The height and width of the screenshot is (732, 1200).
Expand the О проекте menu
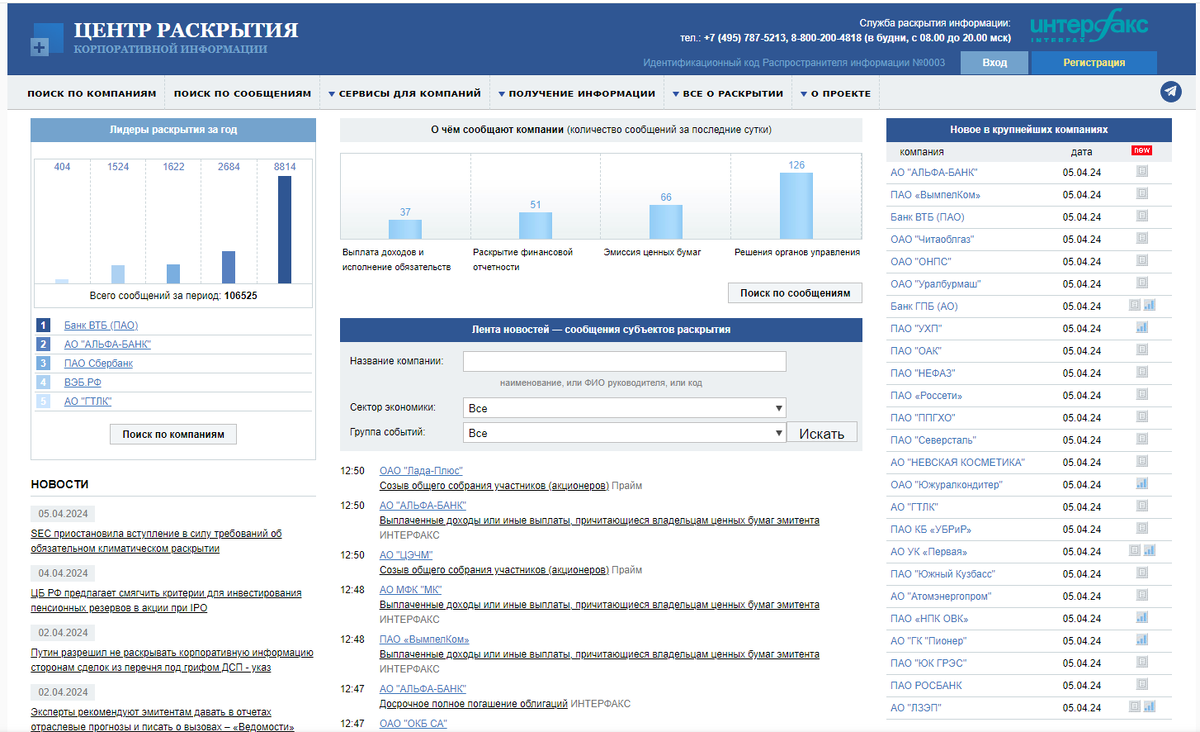836,93
